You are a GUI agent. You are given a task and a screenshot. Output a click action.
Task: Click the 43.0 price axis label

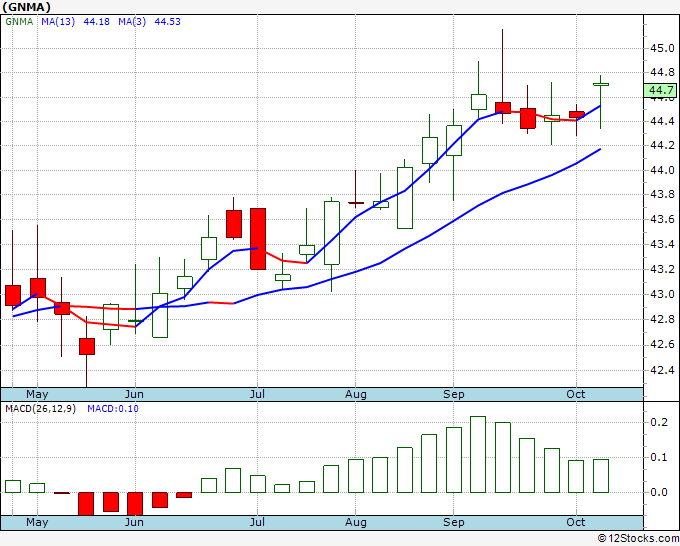coord(662,294)
